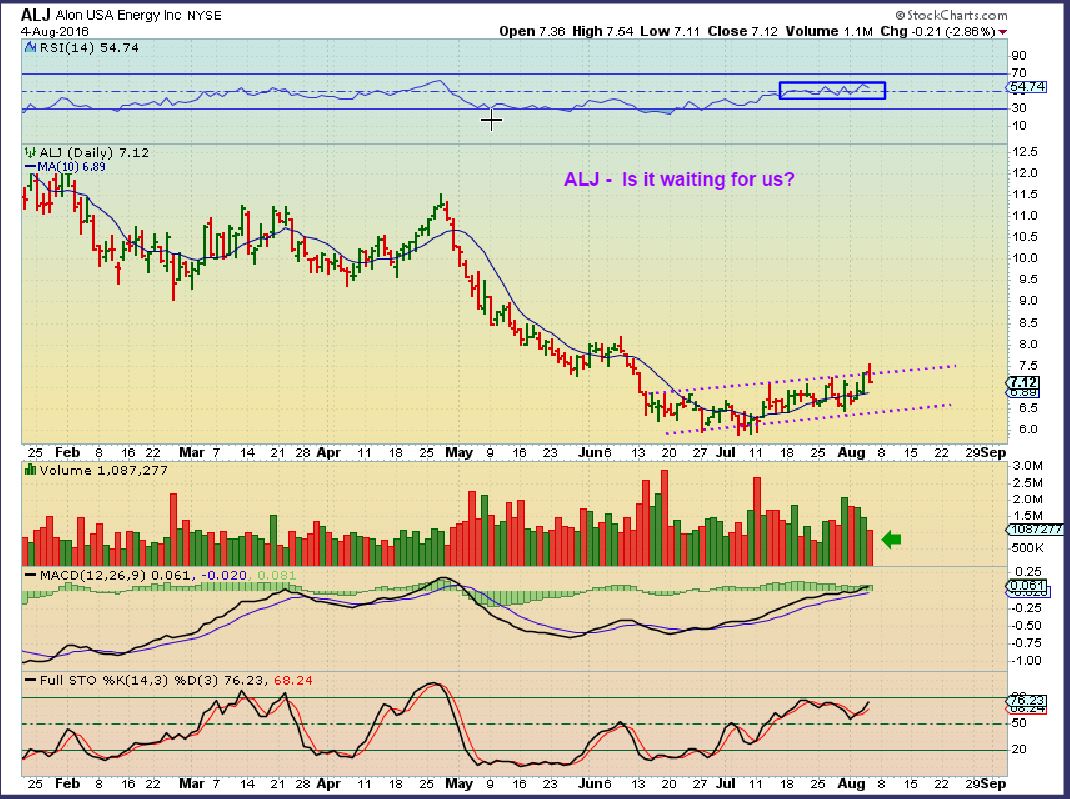Click the RSI(14) 54.74 legend label
1070x799 pixels.
point(89,48)
